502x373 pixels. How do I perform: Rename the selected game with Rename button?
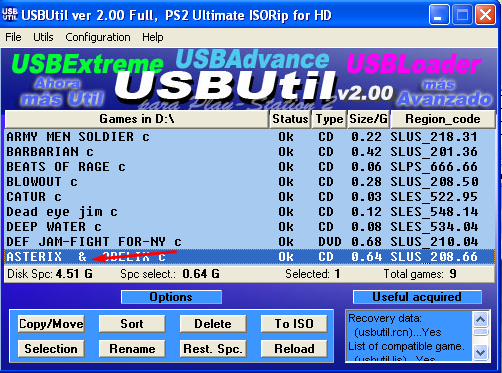pos(132,349)
